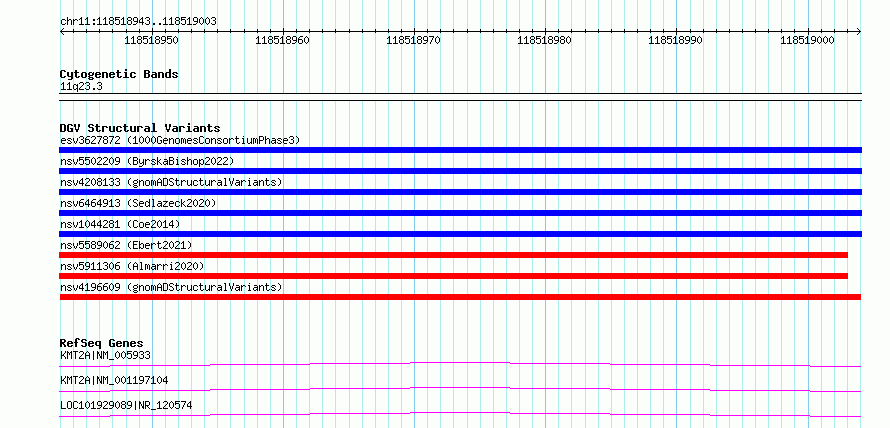The image size is (890, 428).
Task: Click the magenta gene line for LOC101929089|NR_120574
Action: tap(460, 414)
